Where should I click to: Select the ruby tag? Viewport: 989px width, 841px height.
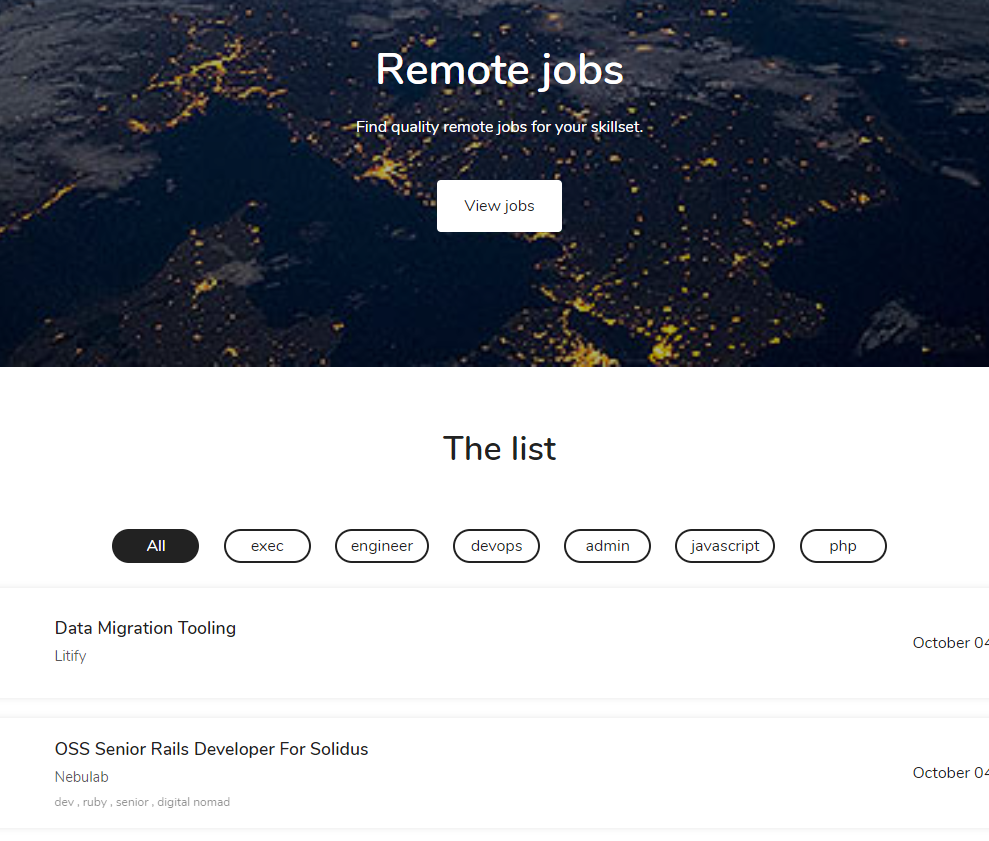pos(95,801)
